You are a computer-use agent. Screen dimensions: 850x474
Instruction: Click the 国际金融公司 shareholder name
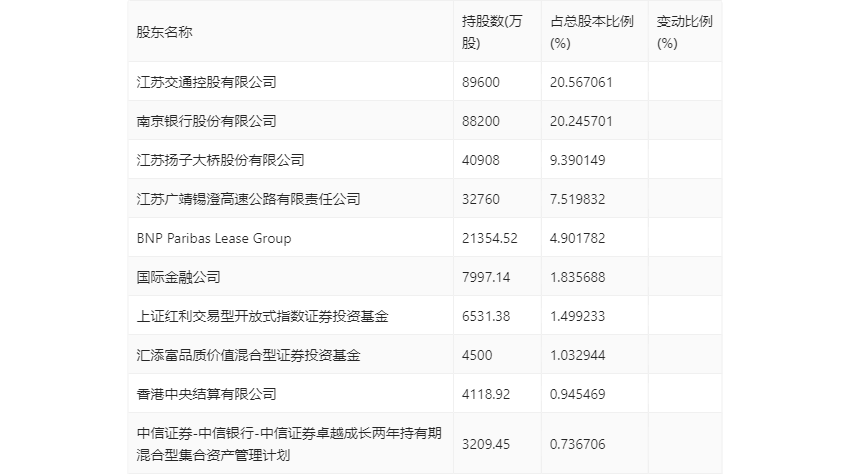[x=178, y=277]
